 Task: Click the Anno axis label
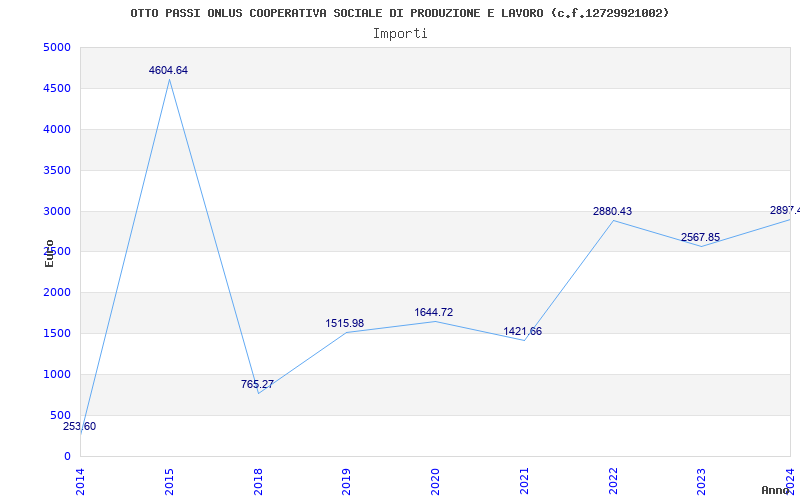tap(776, 490)
